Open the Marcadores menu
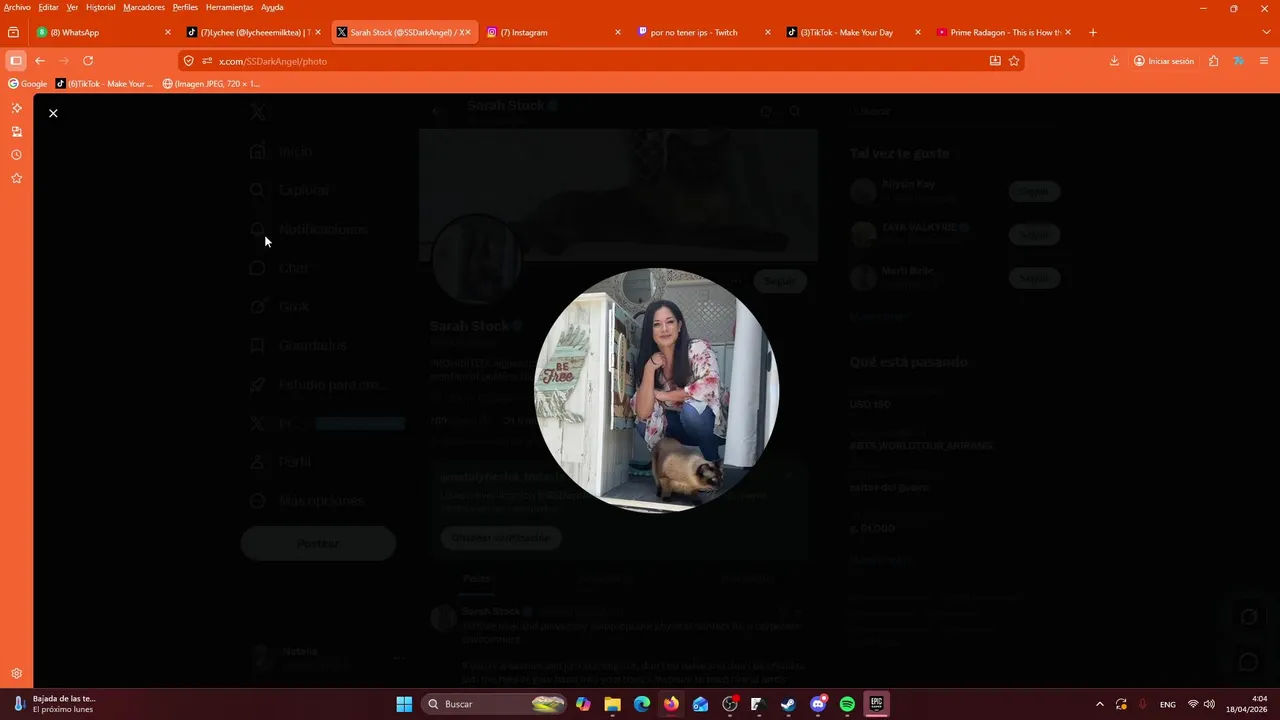1280x720 pixels. [144, 7]
